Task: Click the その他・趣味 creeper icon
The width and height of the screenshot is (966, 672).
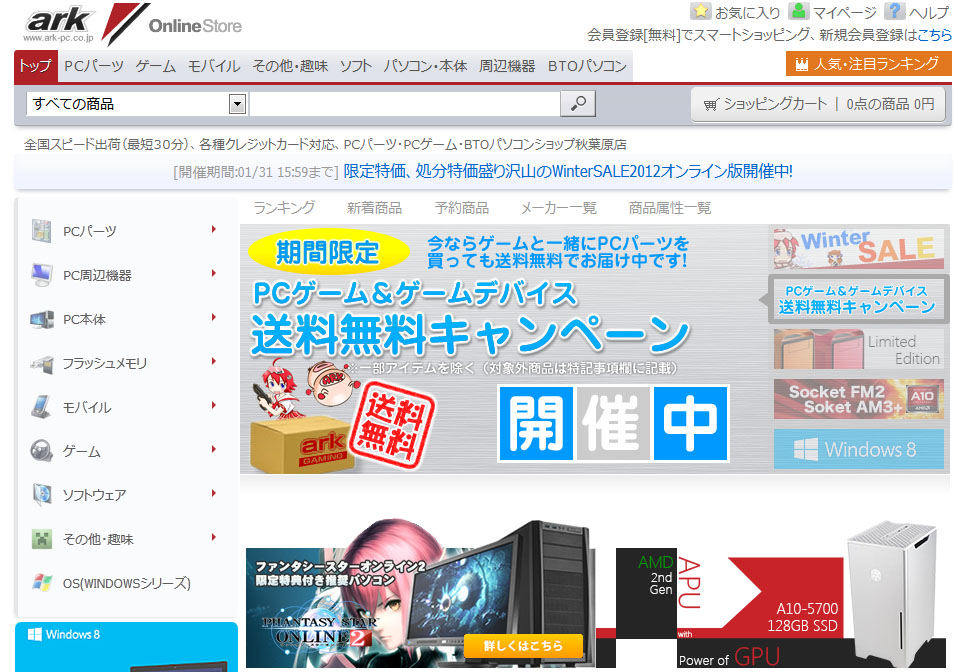Action: tap(41, 539)
